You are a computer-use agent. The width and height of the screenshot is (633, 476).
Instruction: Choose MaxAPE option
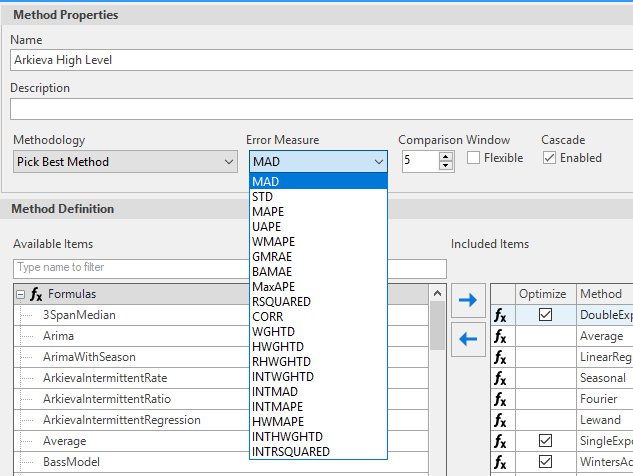(x=319, y=286)
